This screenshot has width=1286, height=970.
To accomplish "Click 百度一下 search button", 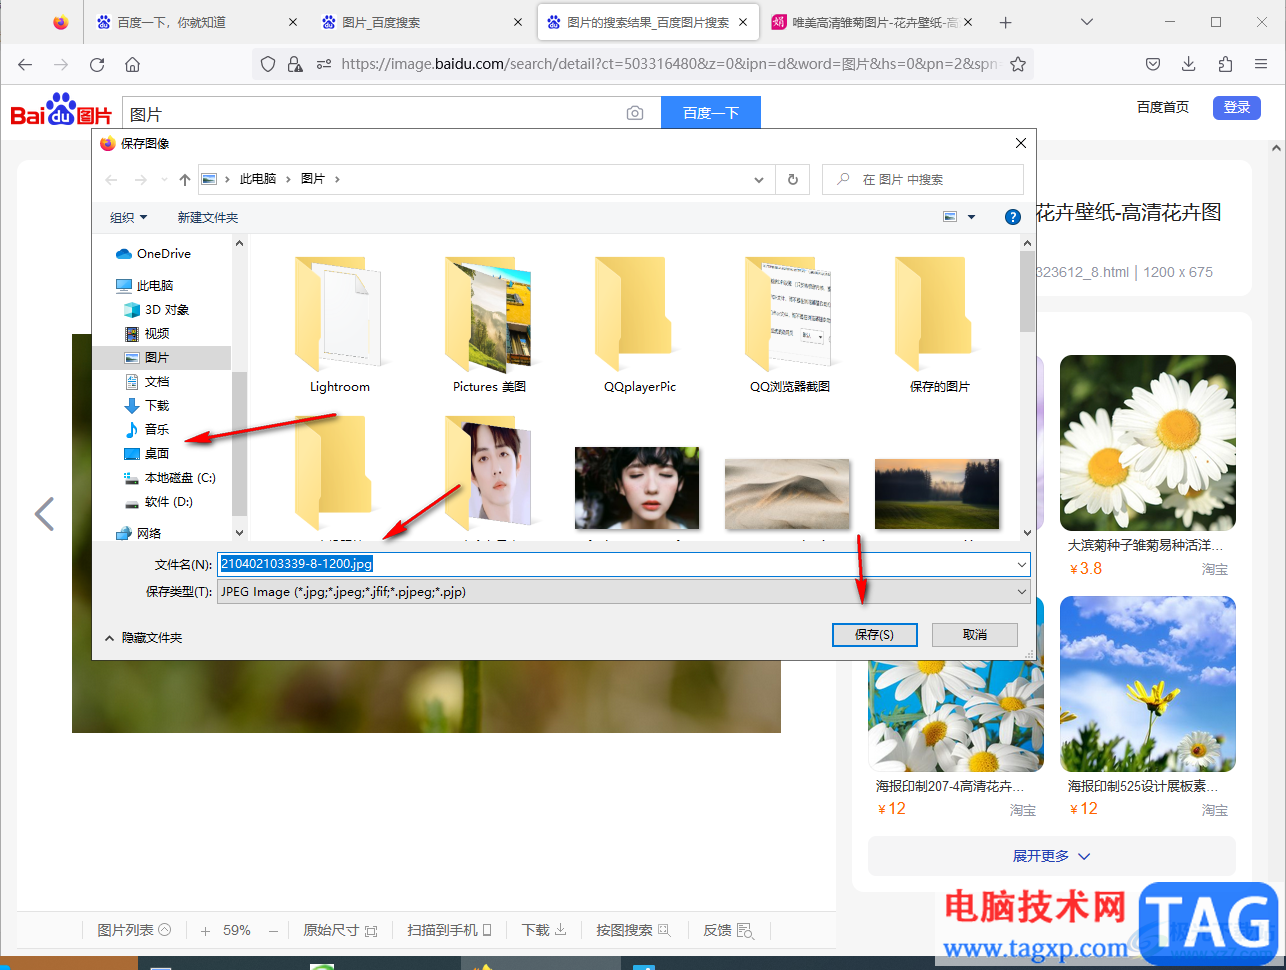I will click(x=711, y=113).
